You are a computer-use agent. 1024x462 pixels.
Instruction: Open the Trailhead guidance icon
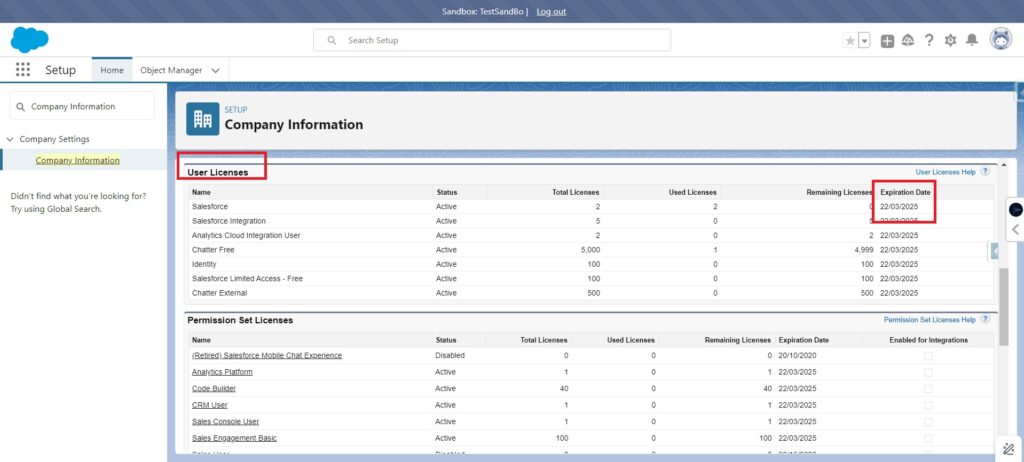(x=908, y=40)
